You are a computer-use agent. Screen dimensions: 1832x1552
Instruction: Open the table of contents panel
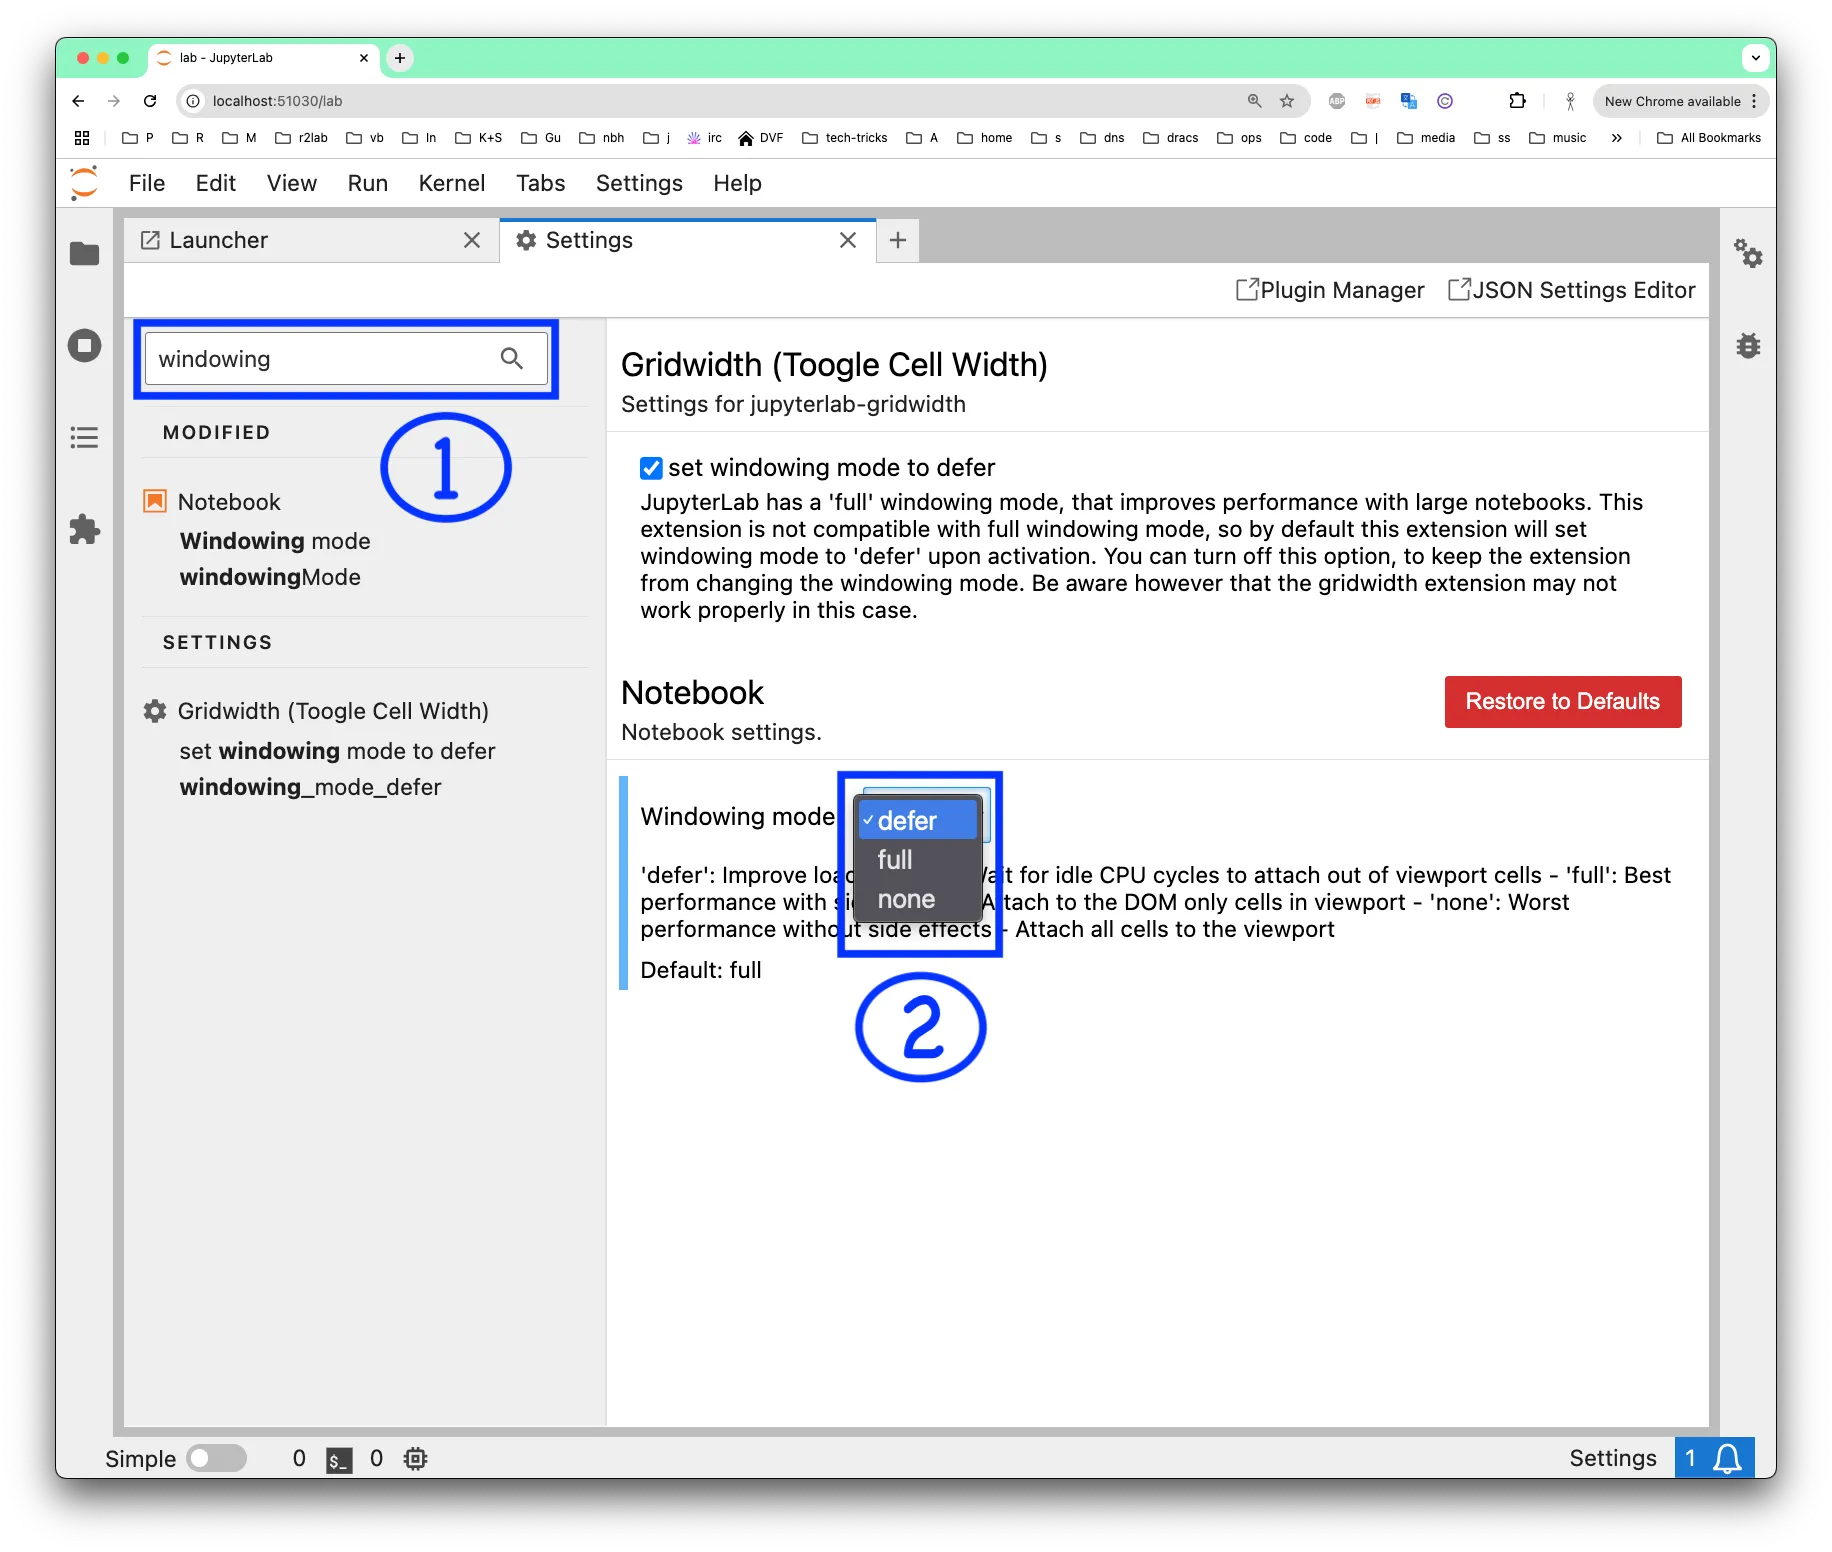point(84,437)
